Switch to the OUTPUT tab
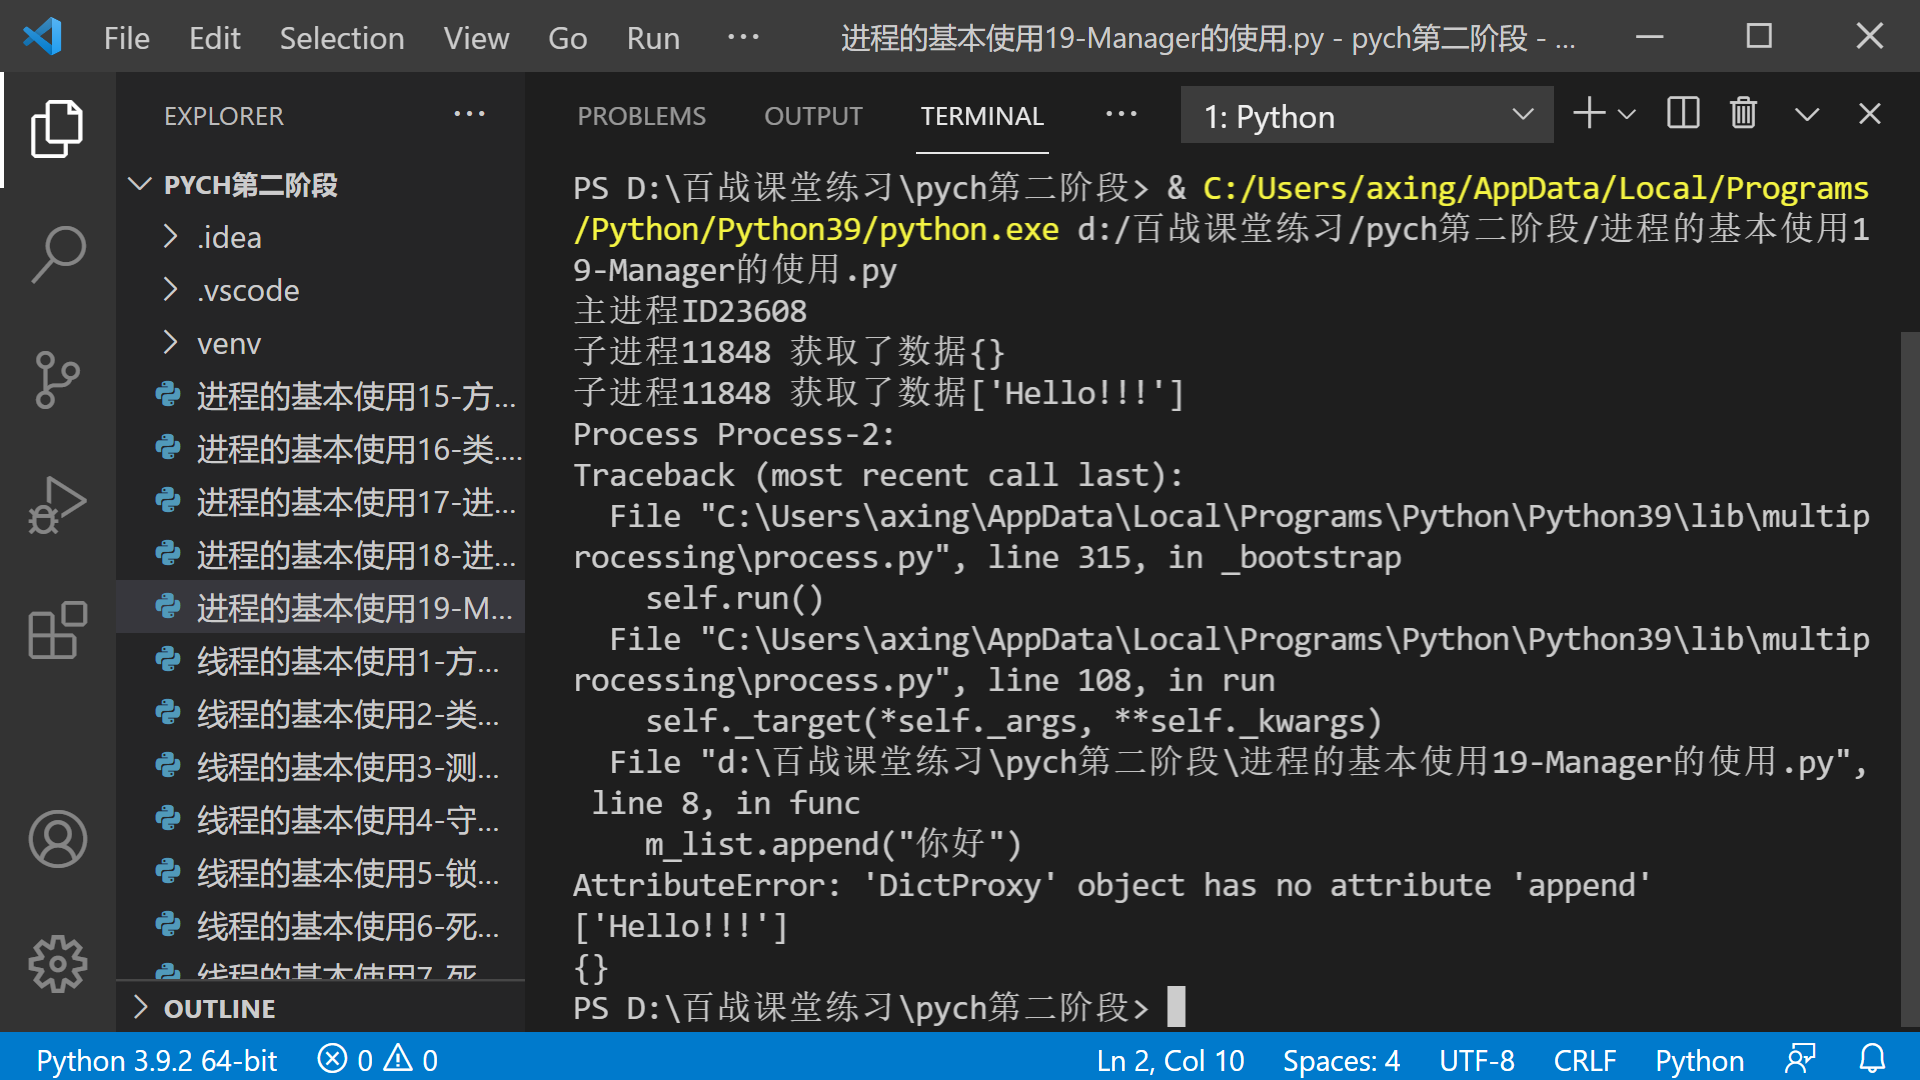 click(813, 116)
